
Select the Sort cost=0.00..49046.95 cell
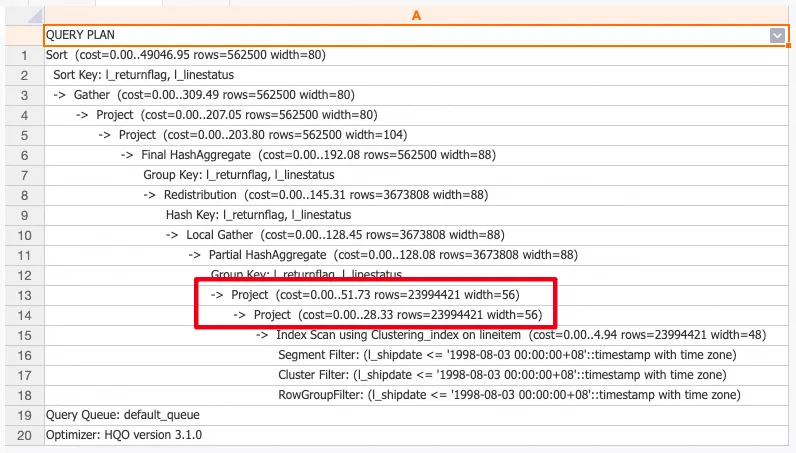point(416,55)
